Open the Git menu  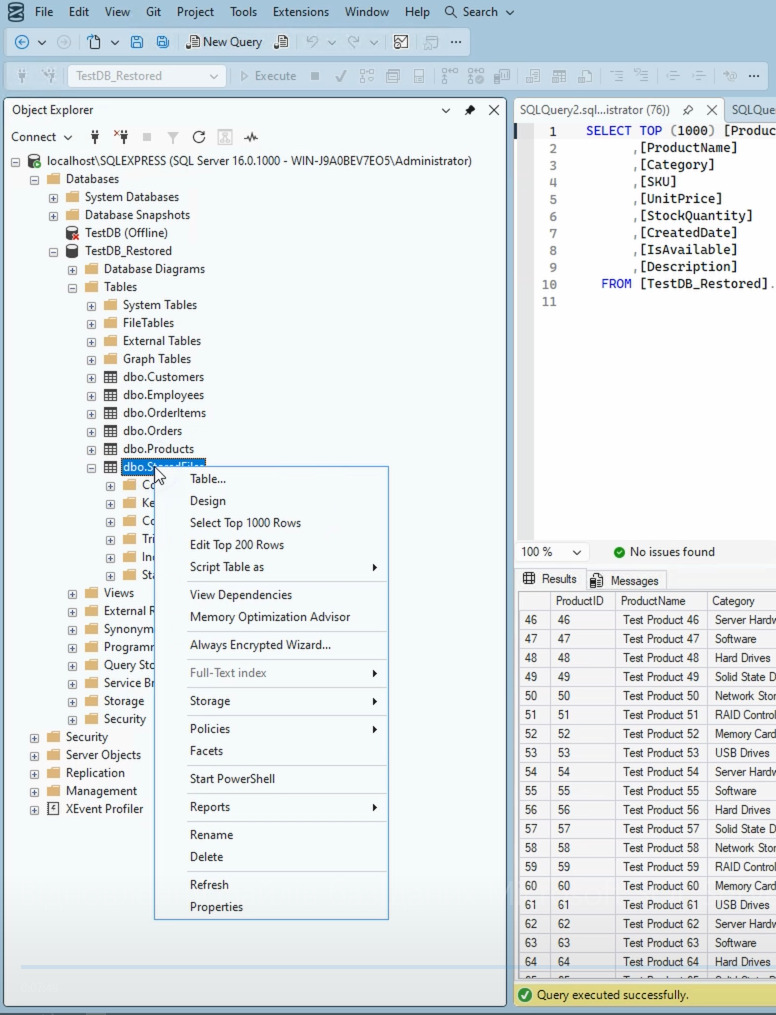pos(153,12)
